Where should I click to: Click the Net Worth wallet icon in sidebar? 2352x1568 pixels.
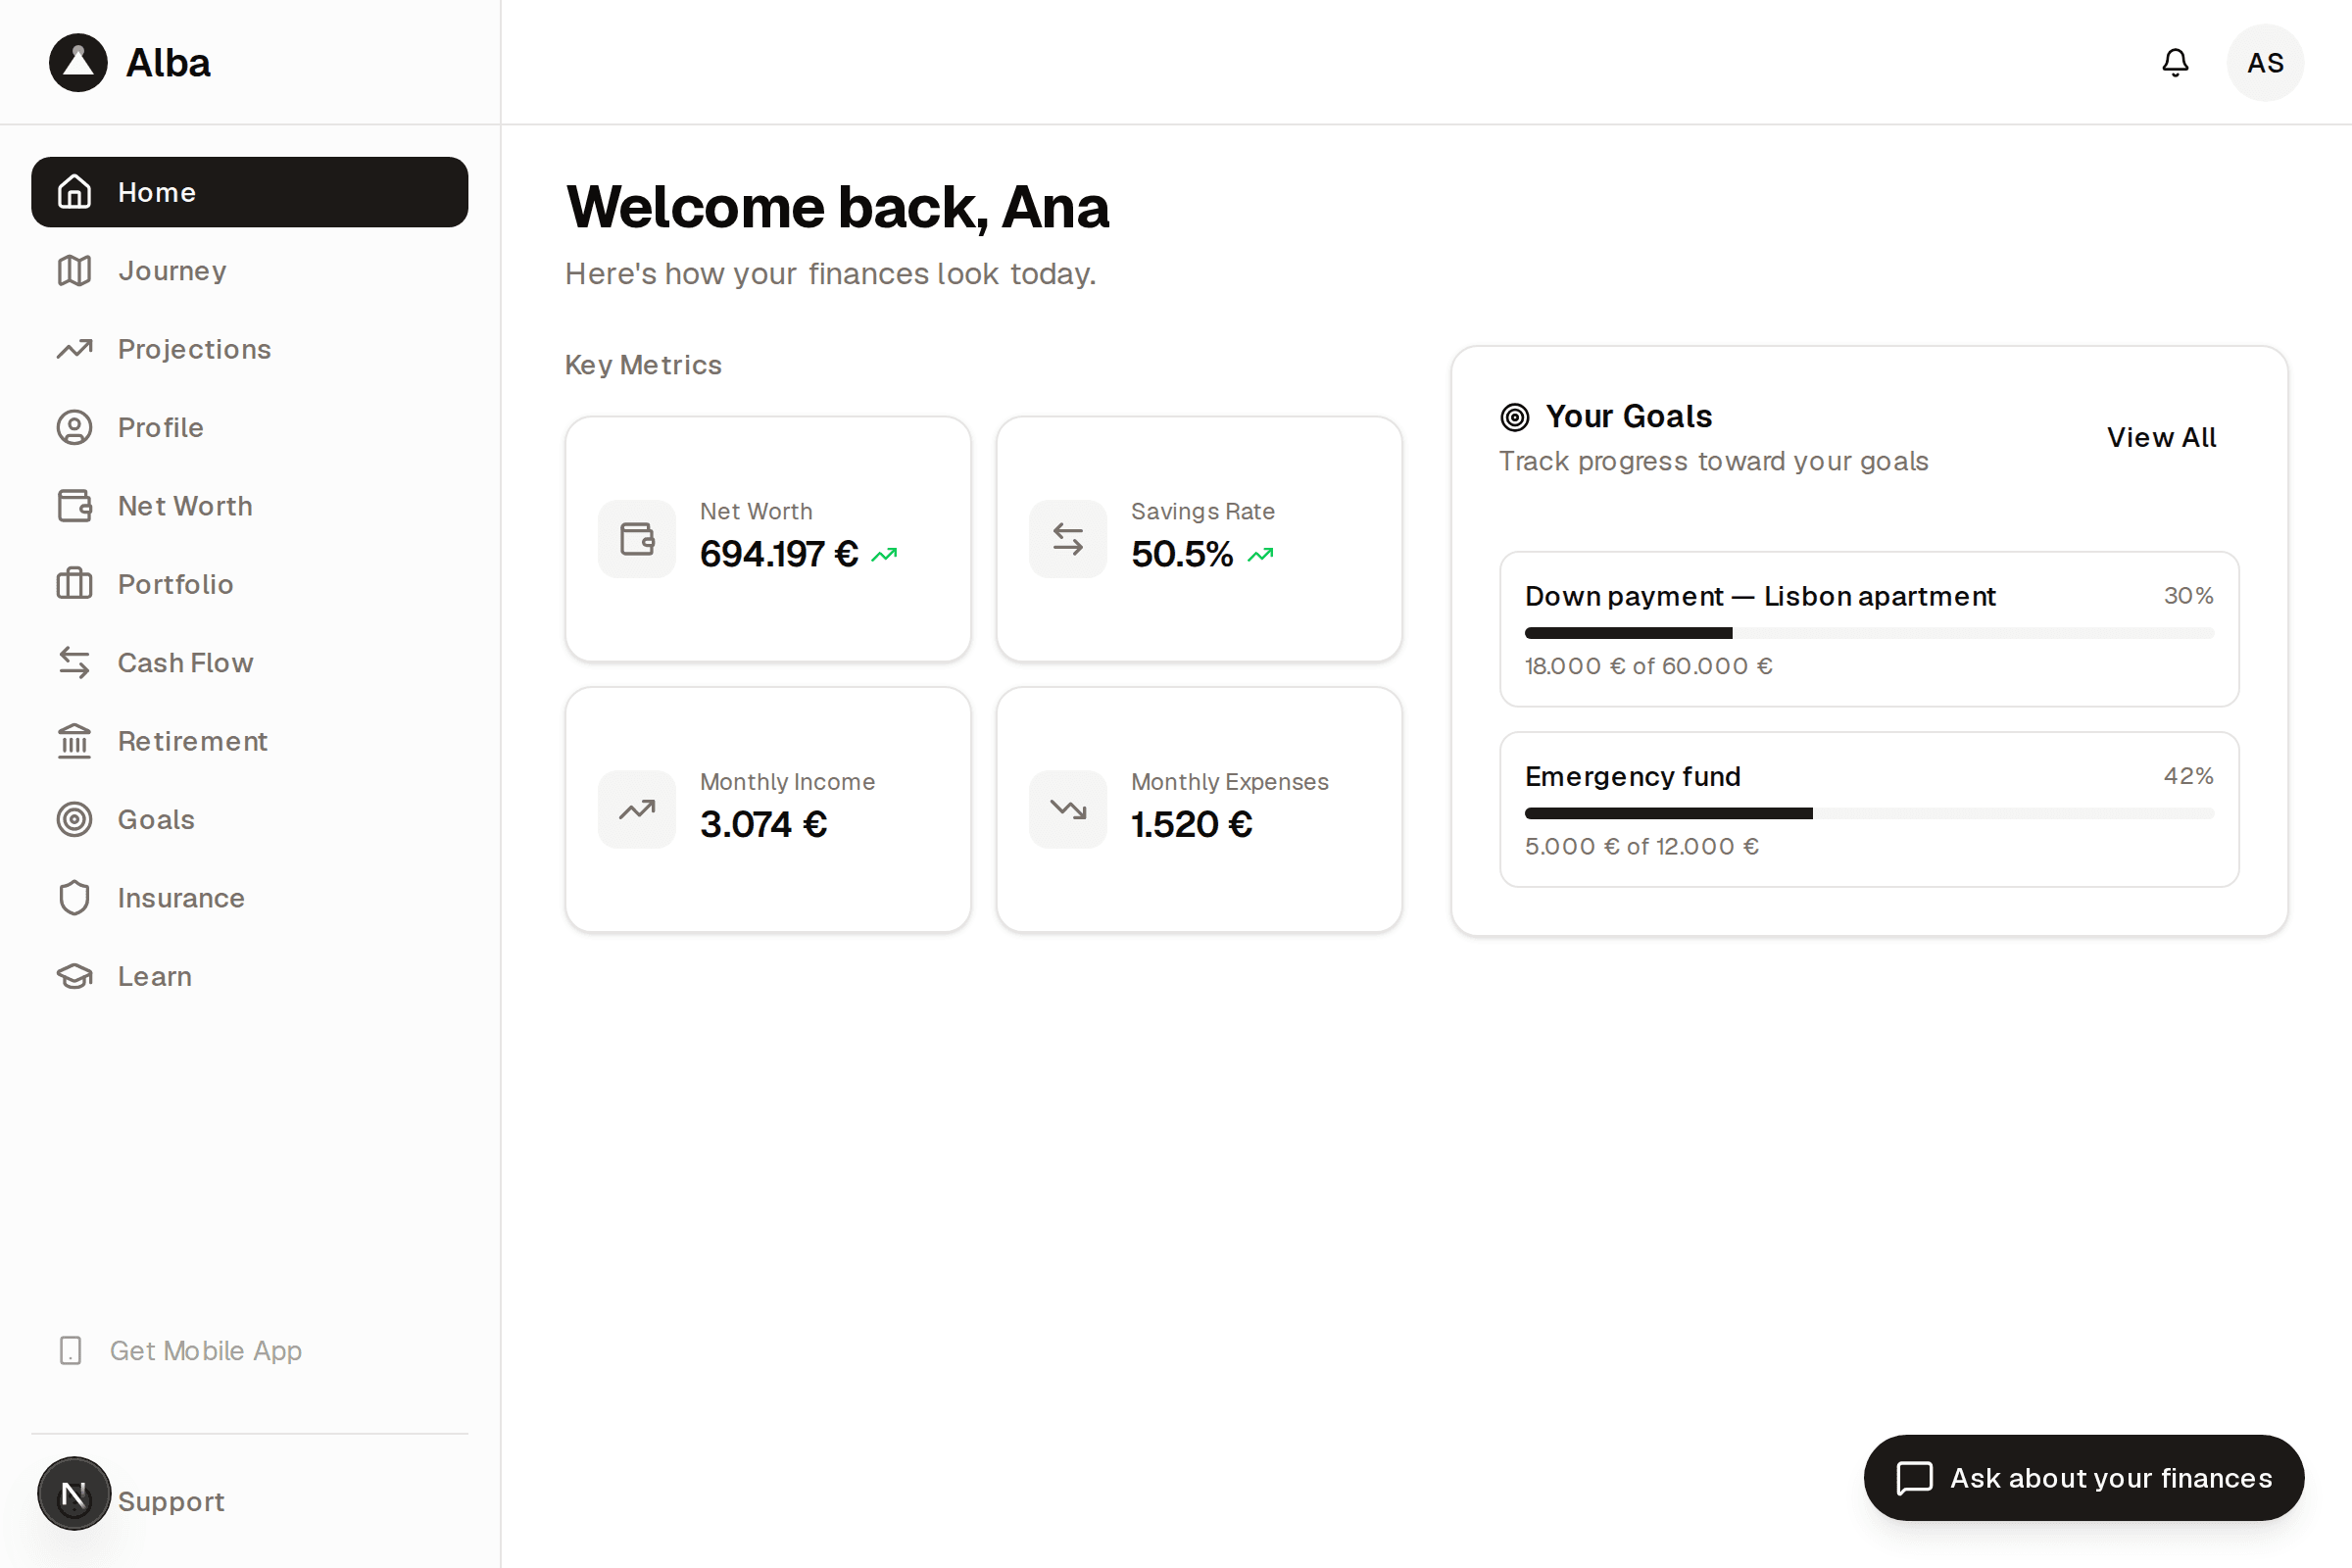[x=74, y=506]
